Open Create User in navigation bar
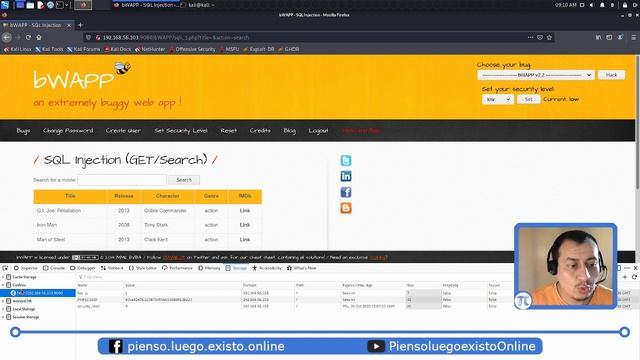 click(123, 131)
